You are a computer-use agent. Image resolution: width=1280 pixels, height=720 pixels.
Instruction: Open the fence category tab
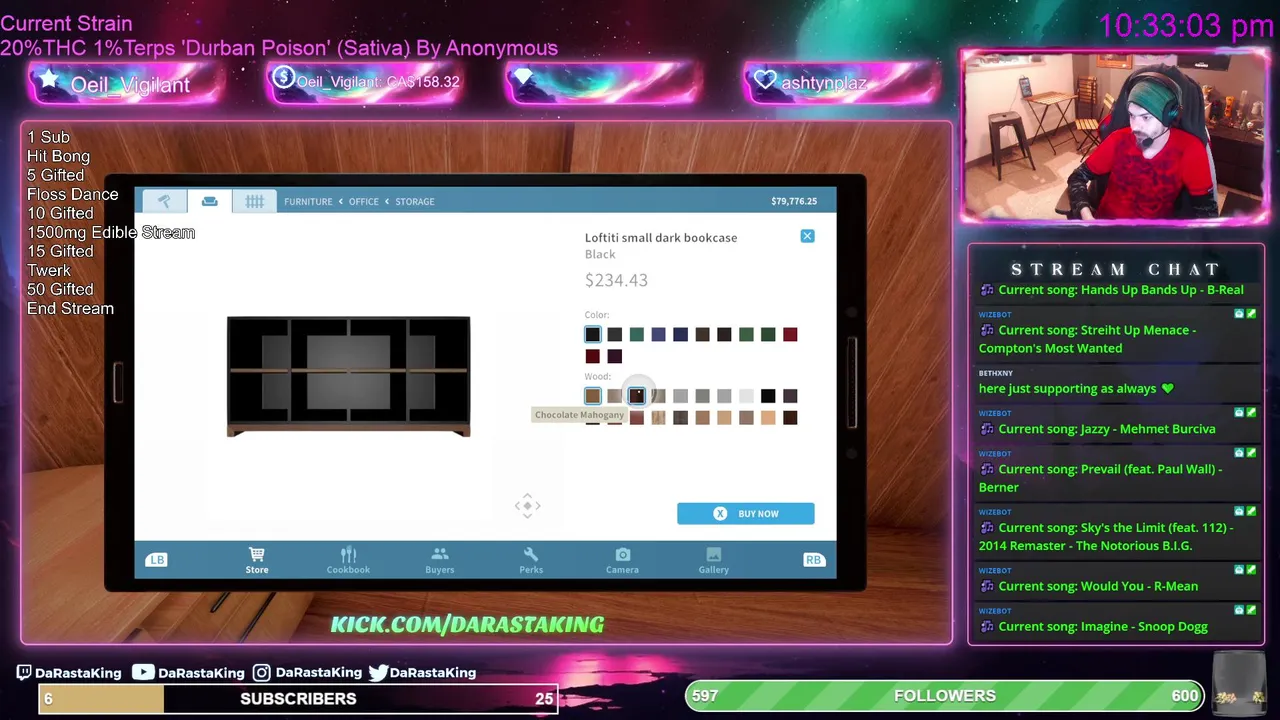pos(254,201)
